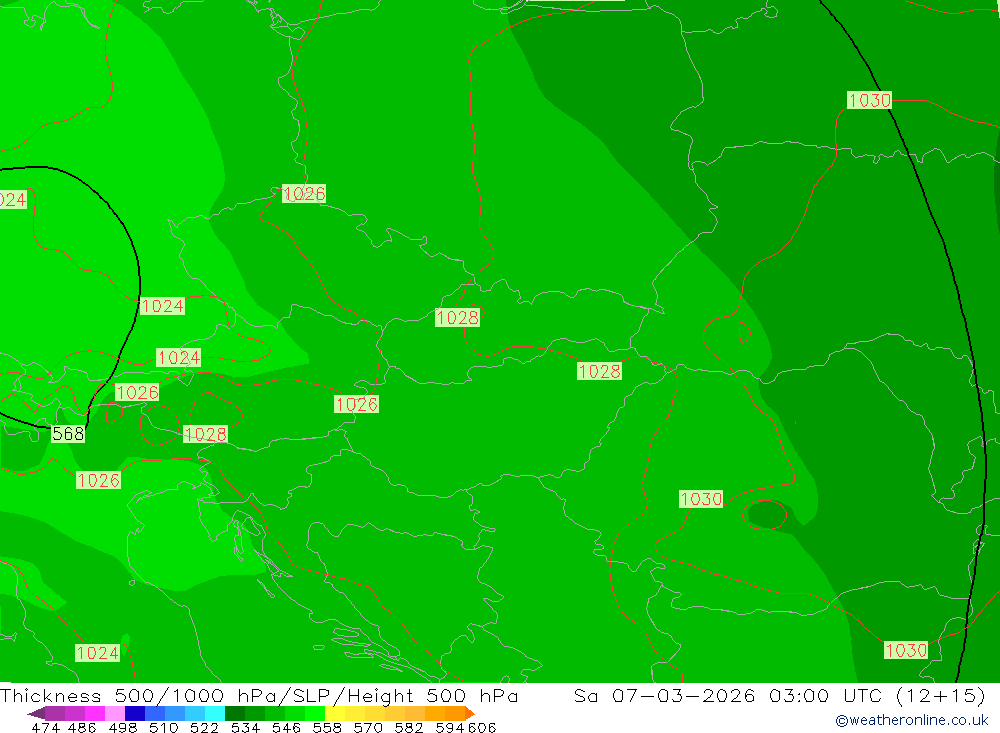Screen dimensions: 1000x733
Task: Click legend value 558
Action: tap(327, 727)
